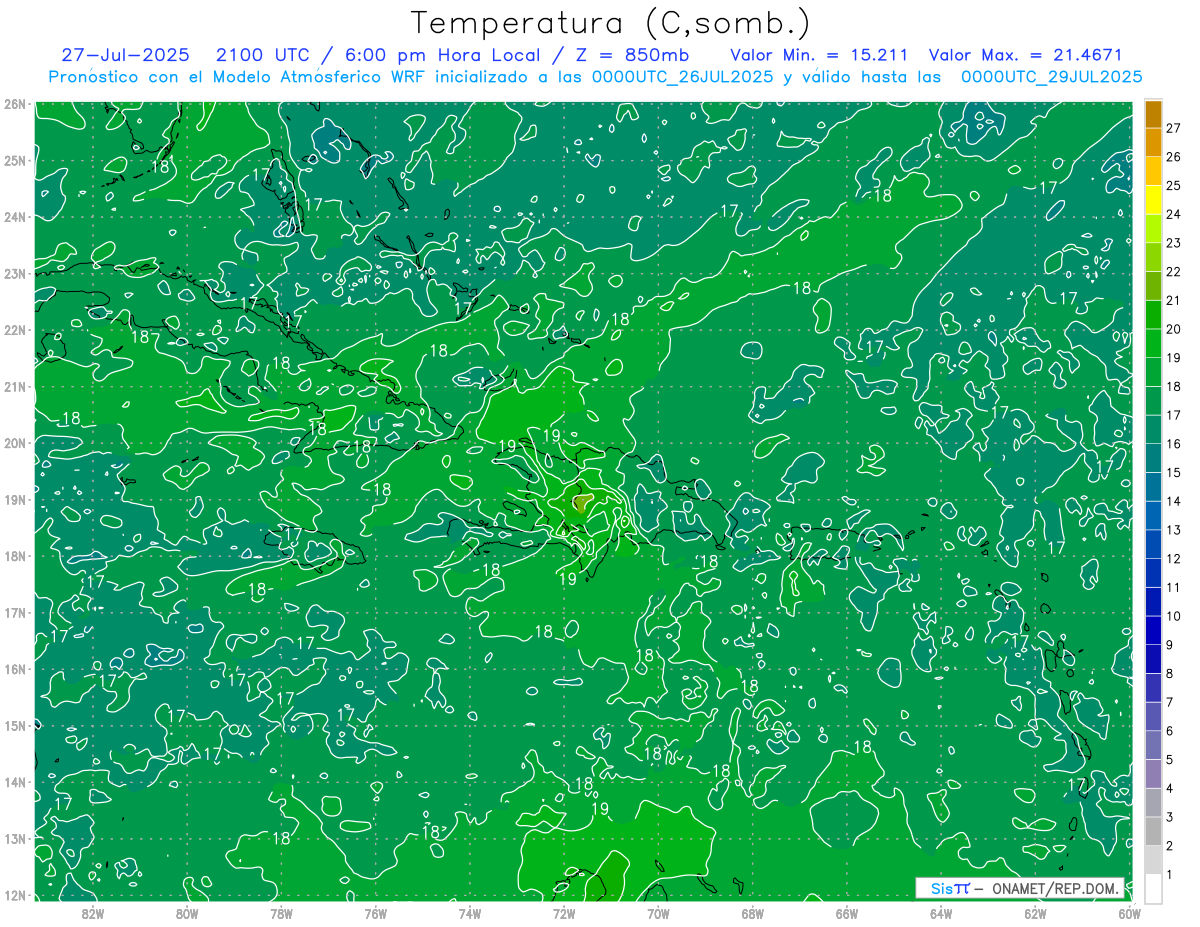Image resolution: width=1200 pixels, height=927 pixels.
Task: Click the 68W longitude axis label
Action: (752, 913)
